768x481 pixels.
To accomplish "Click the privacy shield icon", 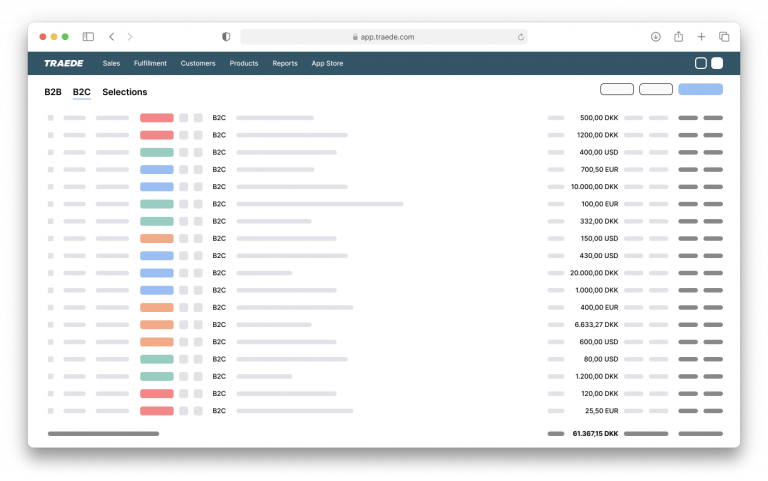I will 225,37.
